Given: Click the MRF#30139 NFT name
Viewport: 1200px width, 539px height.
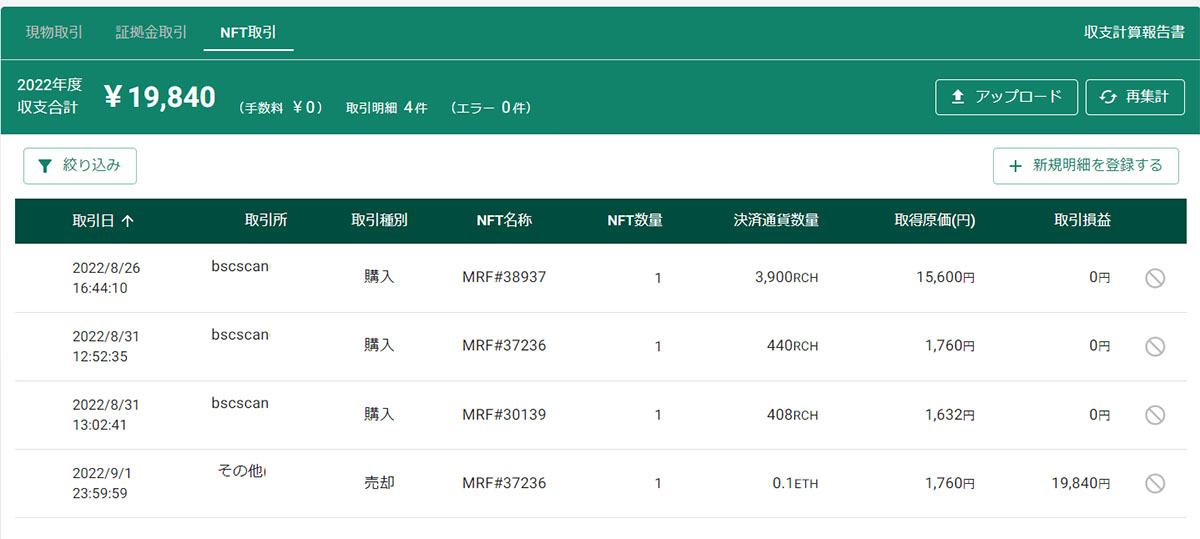Looking at the screenshot, I should click(x=504, y=414).
